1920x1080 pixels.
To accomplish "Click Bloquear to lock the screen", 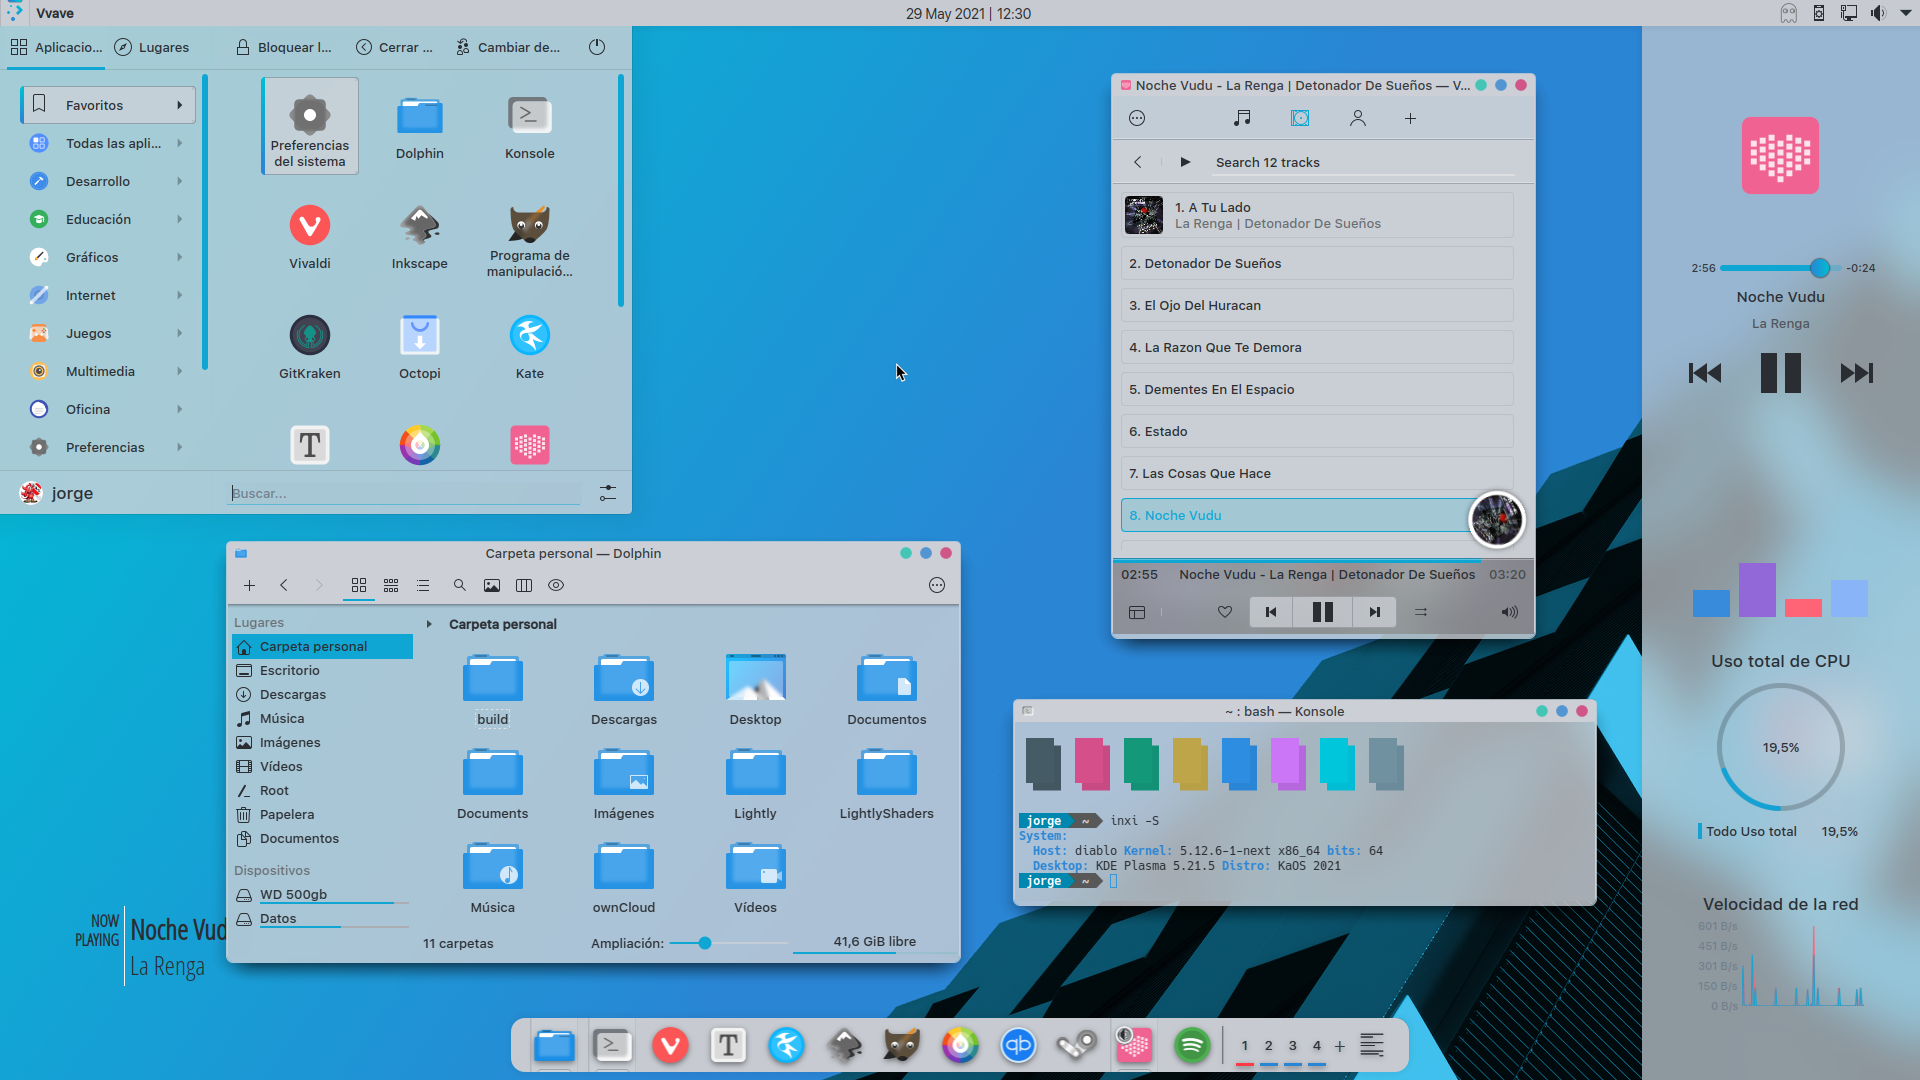I will [x=284, y=47].
